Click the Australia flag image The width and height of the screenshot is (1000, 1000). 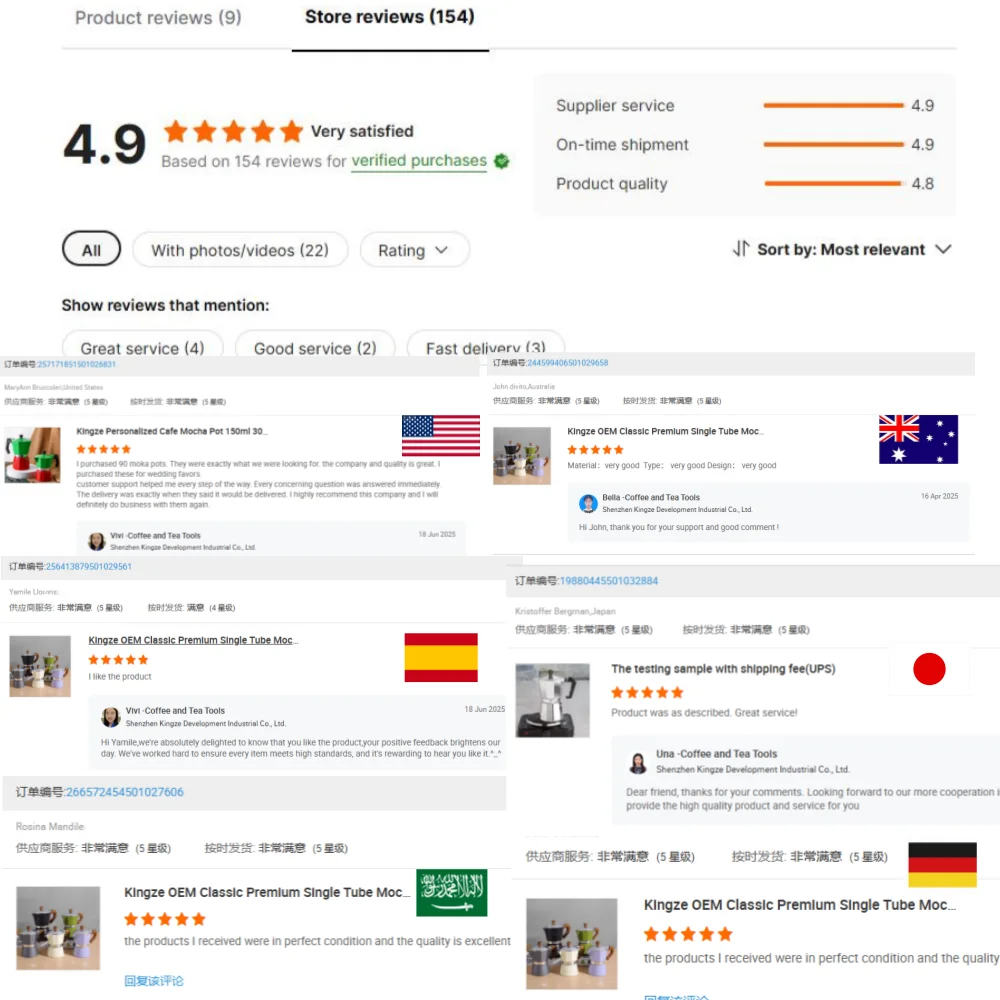(918, 439)
